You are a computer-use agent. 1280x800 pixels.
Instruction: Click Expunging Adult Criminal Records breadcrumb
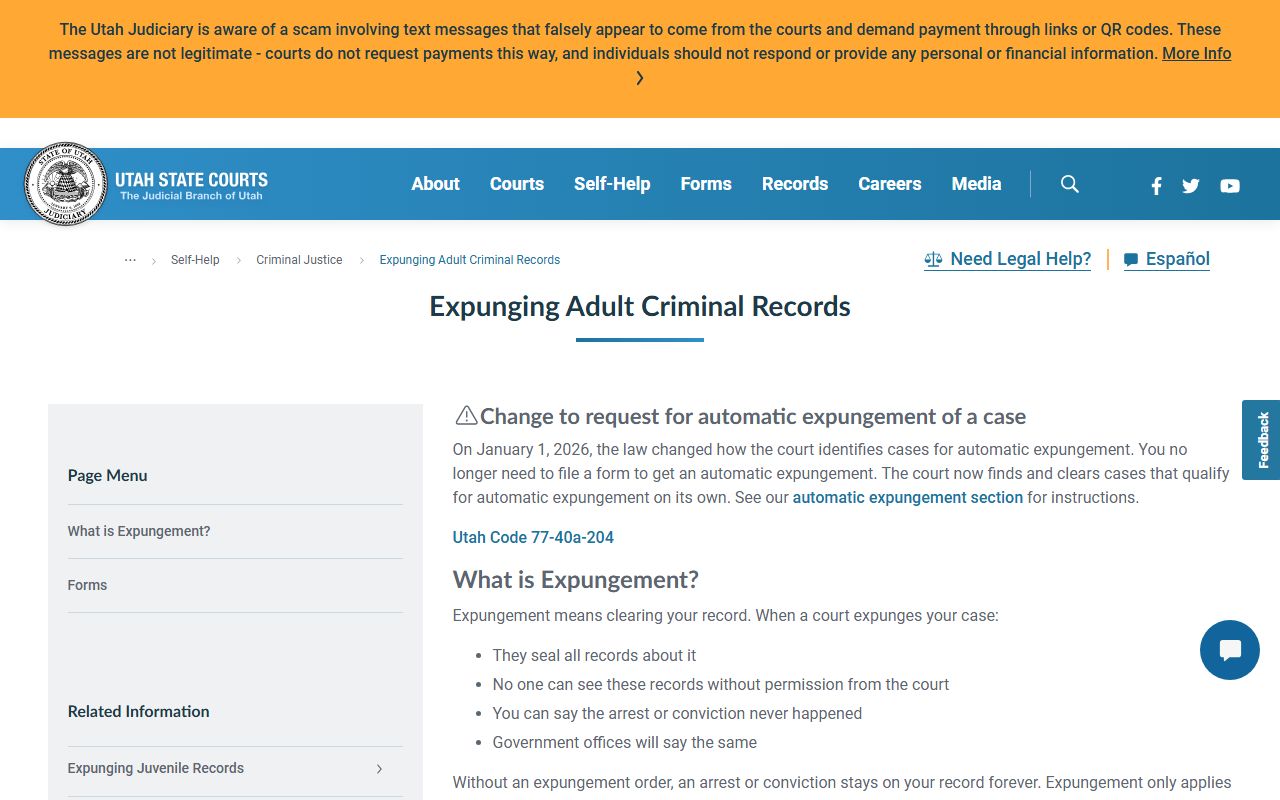click(x=470, y=260)
